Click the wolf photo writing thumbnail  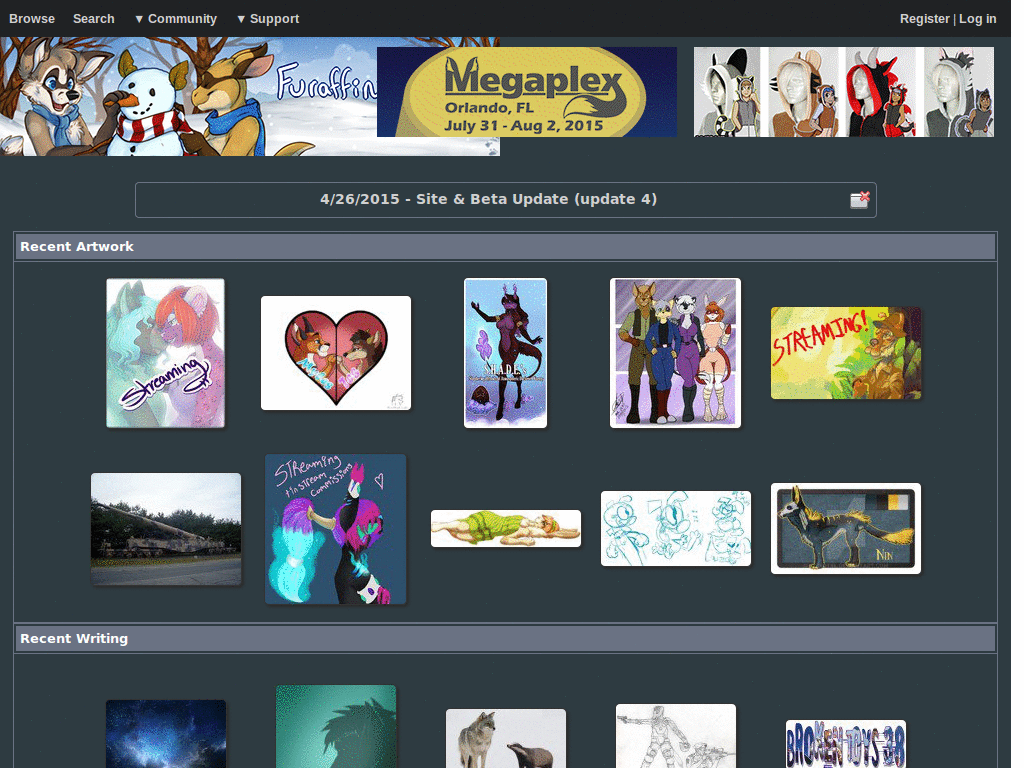(505, 738)
